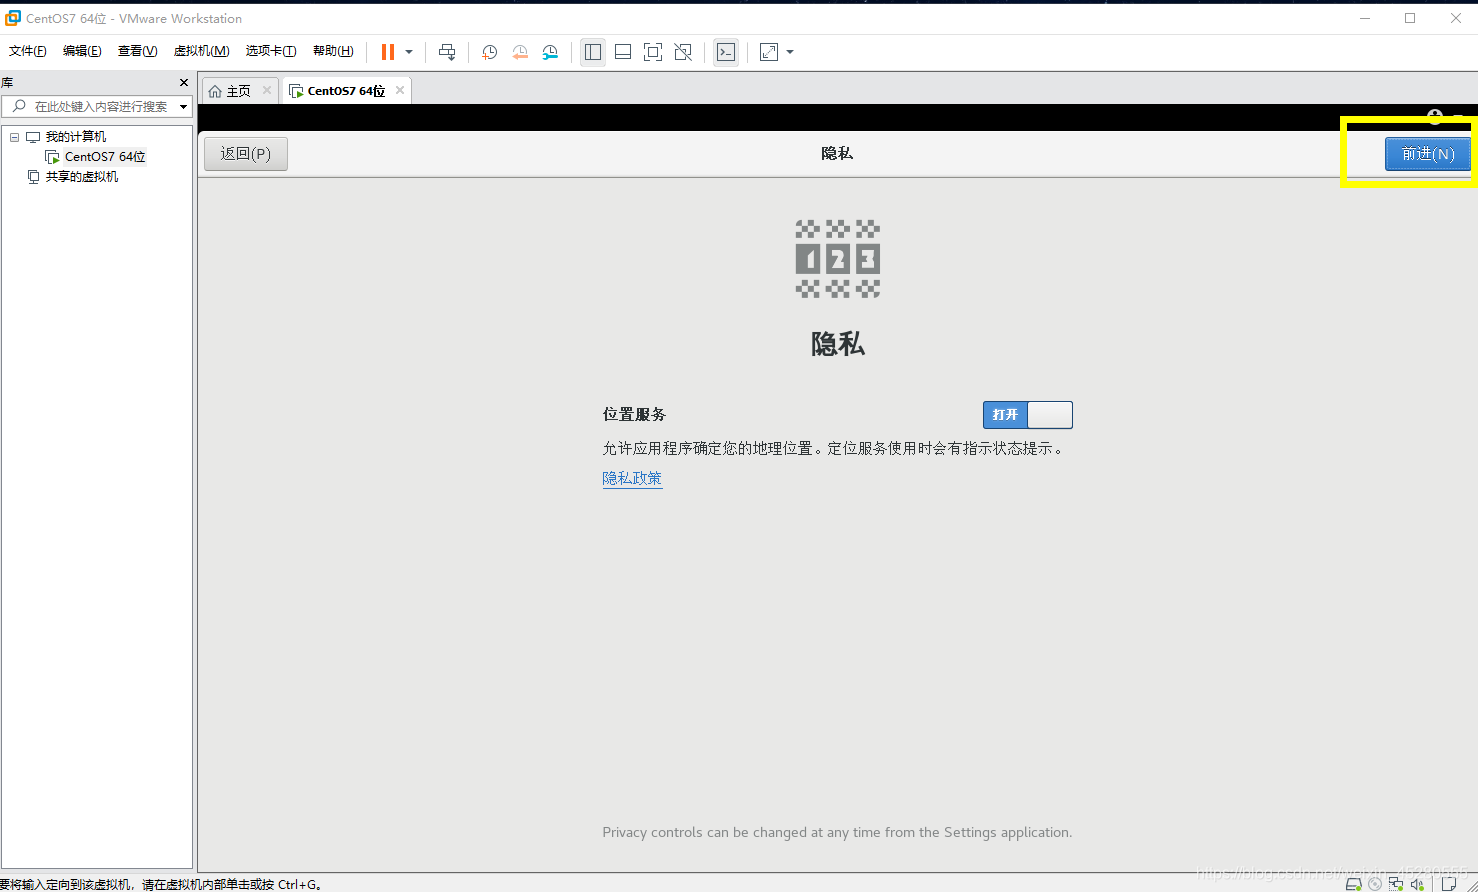Switch to Unity mode
The width and height of the screenshot is (1478, 892).
[x=683, y=52]
